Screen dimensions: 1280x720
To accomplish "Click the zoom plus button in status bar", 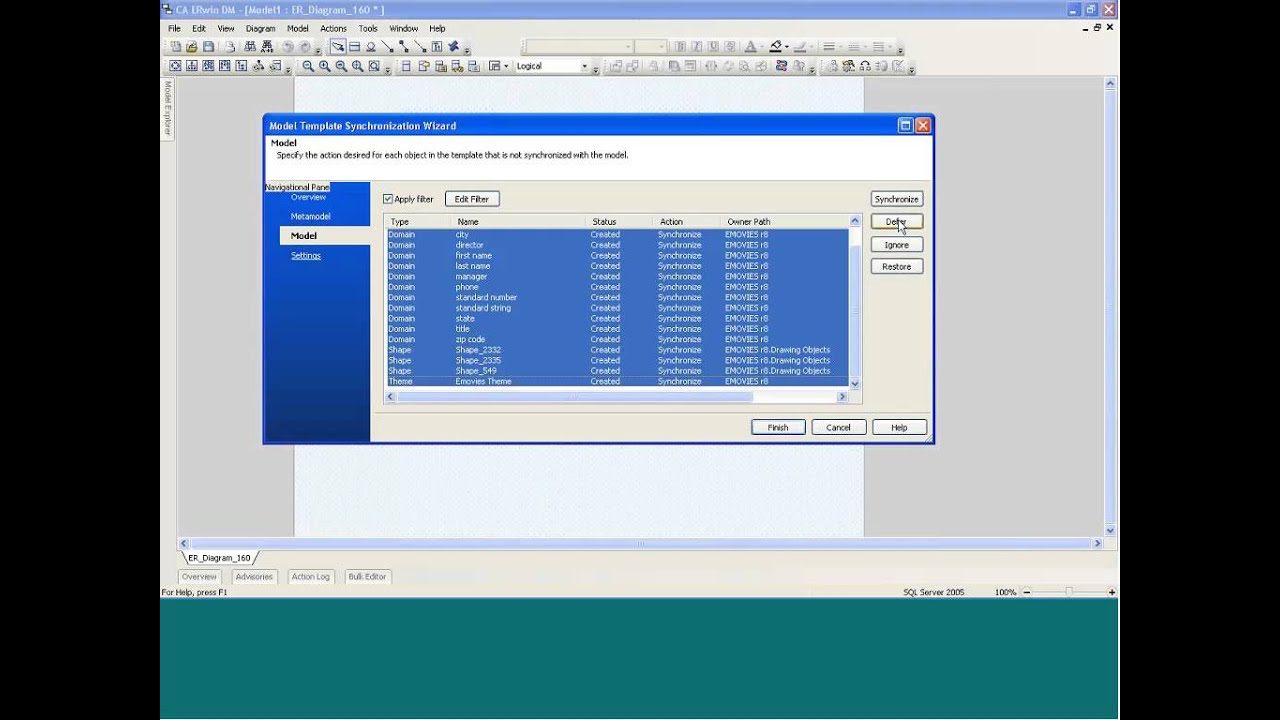I will click(x=1112, y=592).
